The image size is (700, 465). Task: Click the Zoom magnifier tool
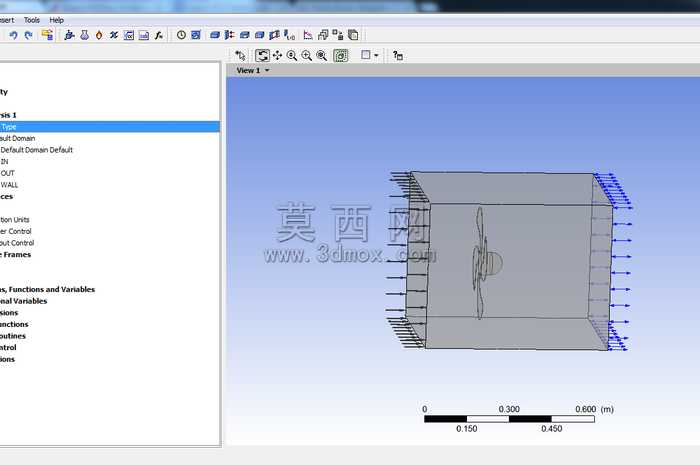pos(292,55)
